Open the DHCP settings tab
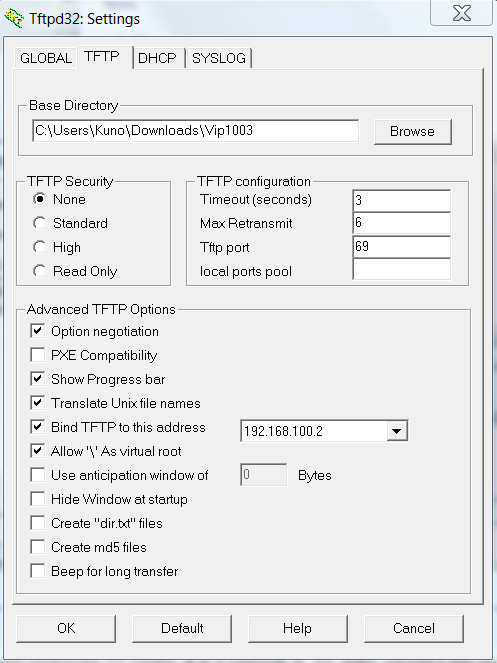 click(157, 58)
